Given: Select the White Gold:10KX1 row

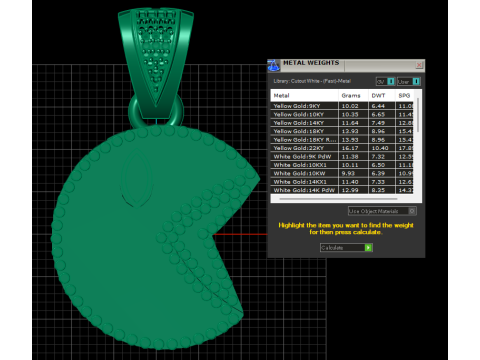Looking at the screenshot, I should coord(342,165).
